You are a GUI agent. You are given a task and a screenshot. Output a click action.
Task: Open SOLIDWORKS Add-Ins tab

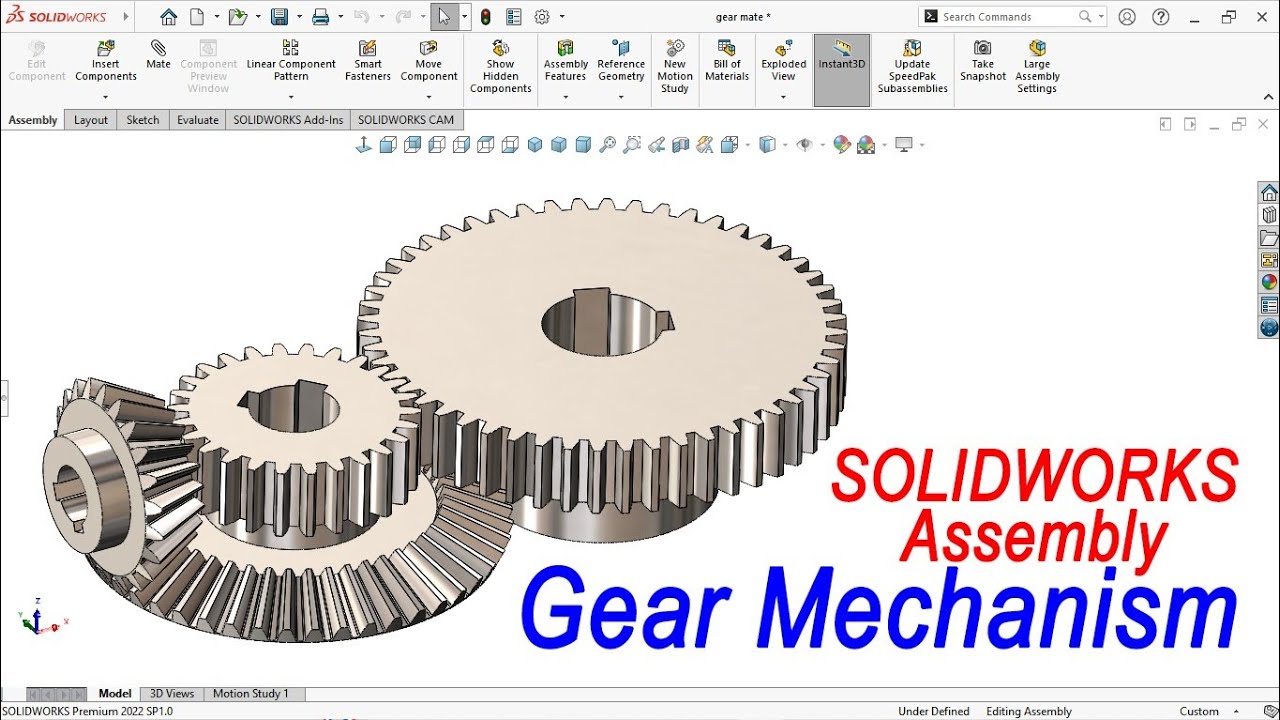pos(288,120)
